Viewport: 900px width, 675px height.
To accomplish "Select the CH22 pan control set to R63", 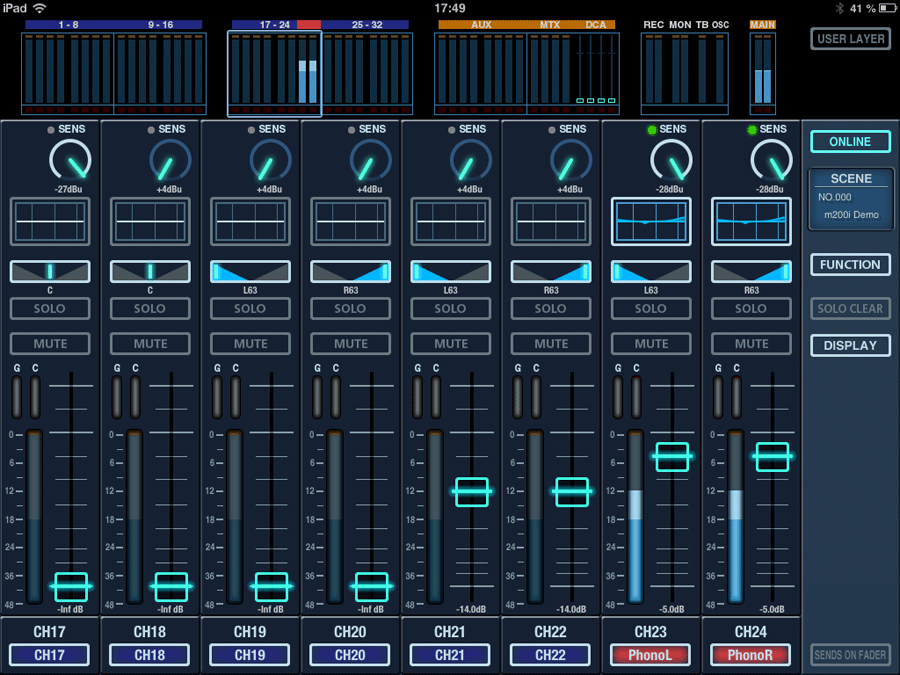I will [x=550, y=271].
